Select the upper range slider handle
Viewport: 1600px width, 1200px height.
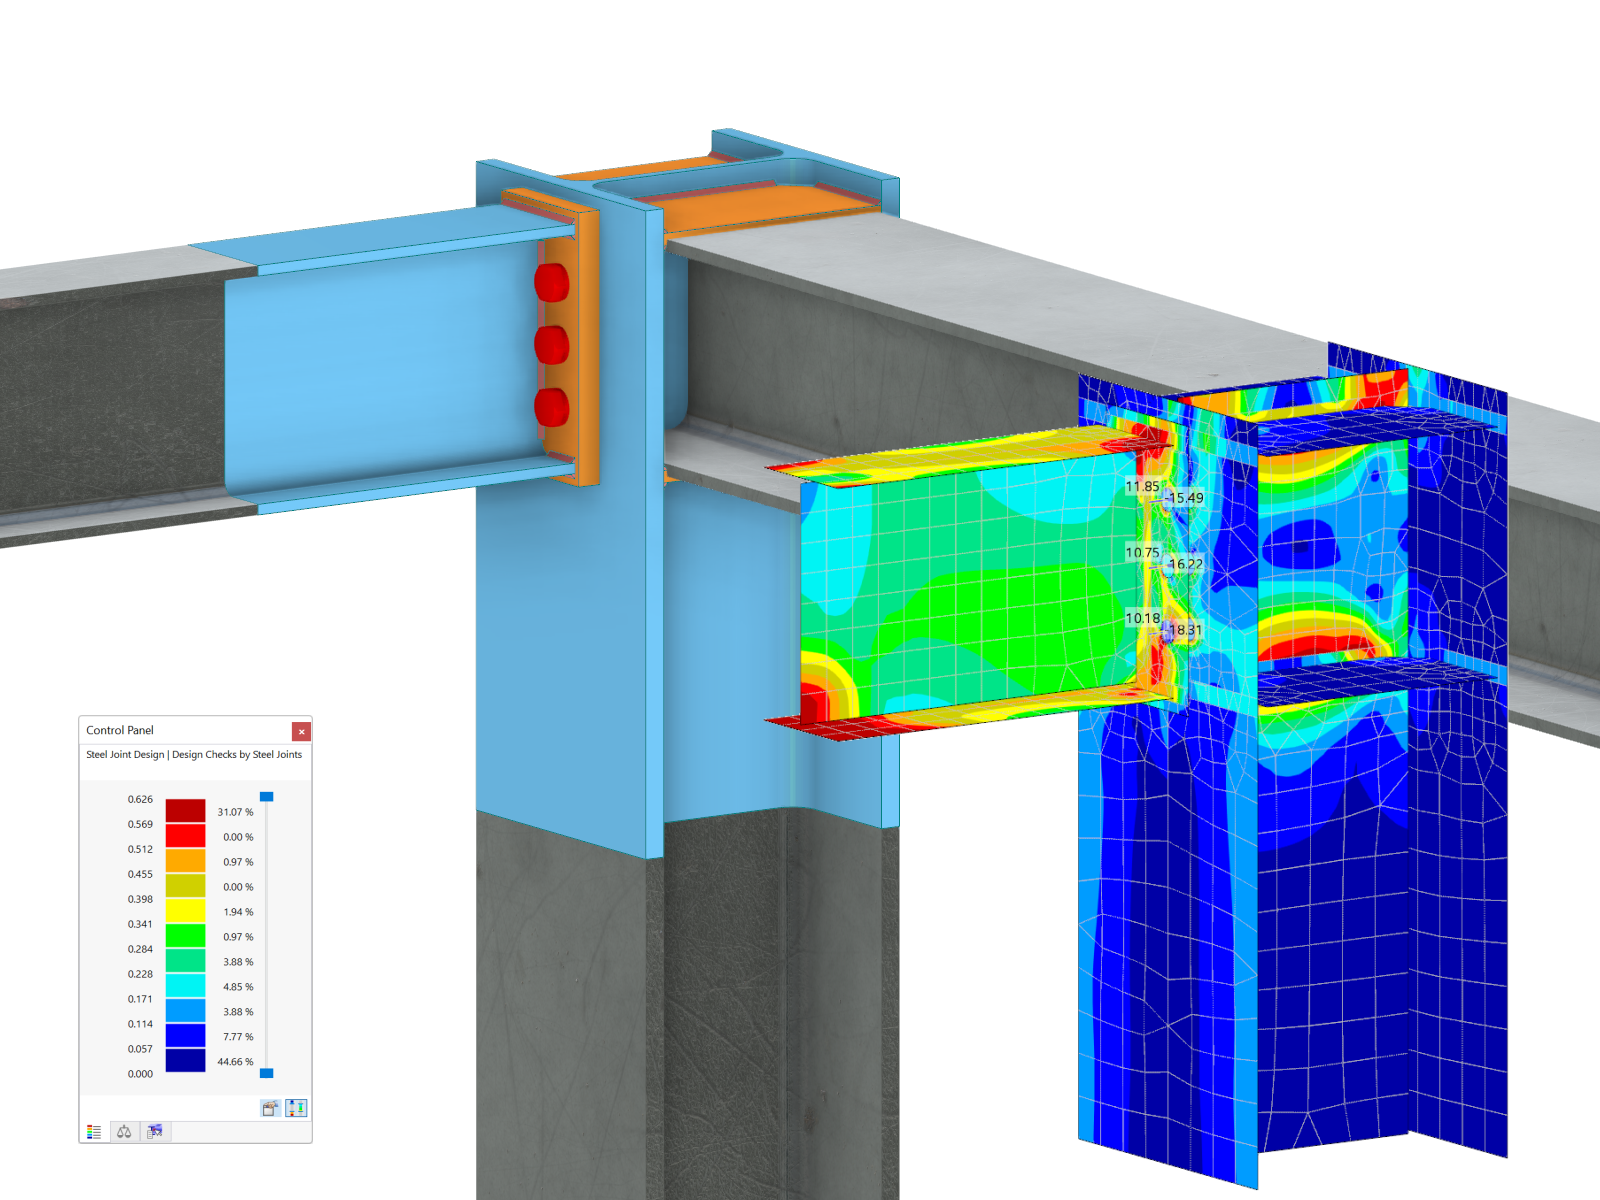coord(266,797)
